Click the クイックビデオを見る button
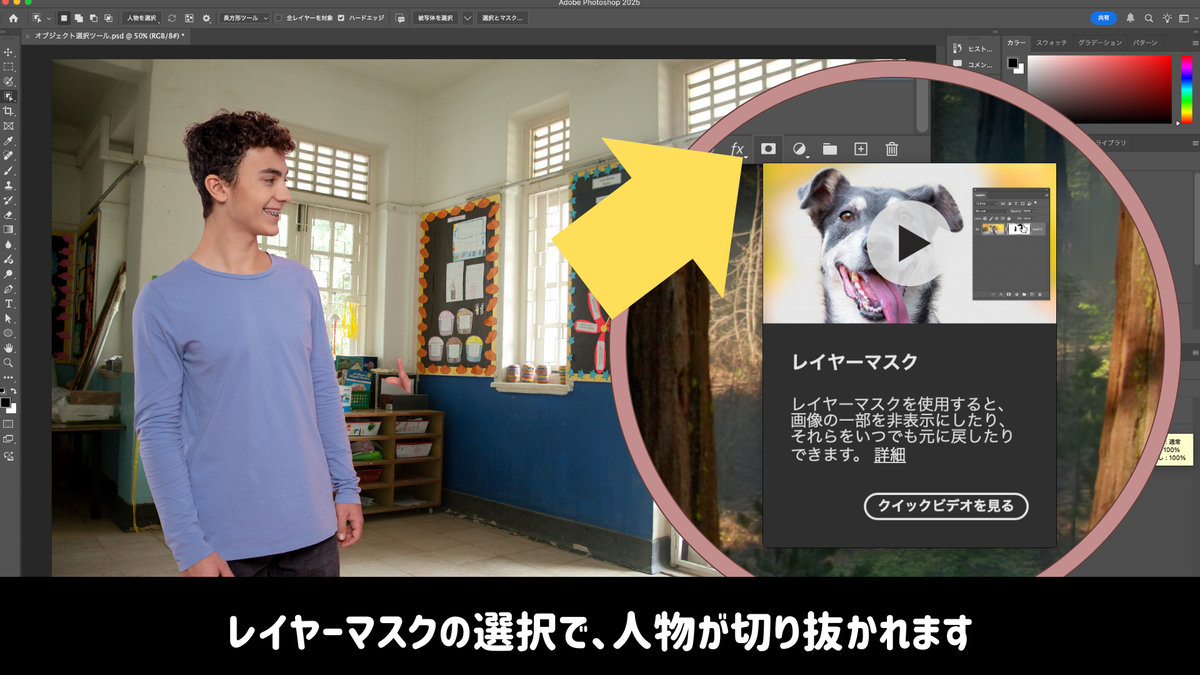Image resolution: width=1200 pixels, height=675 pixels. tap(946, 506)
